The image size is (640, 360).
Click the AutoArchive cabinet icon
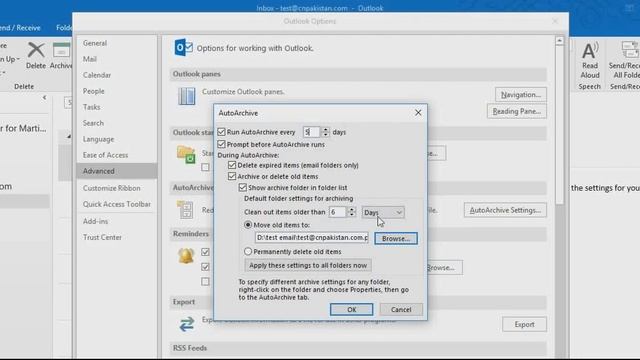coord(185,210)
